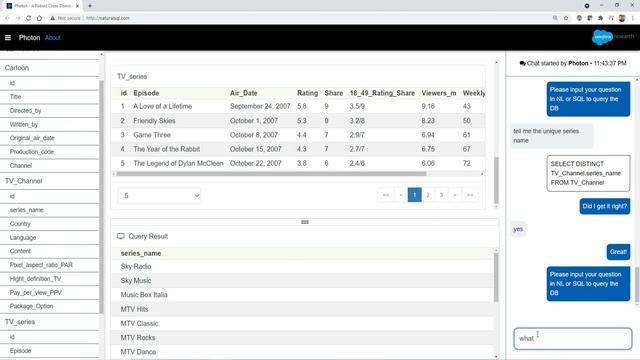
Task: Bookmark this page with star icon
Action: [x=566, y=18]
